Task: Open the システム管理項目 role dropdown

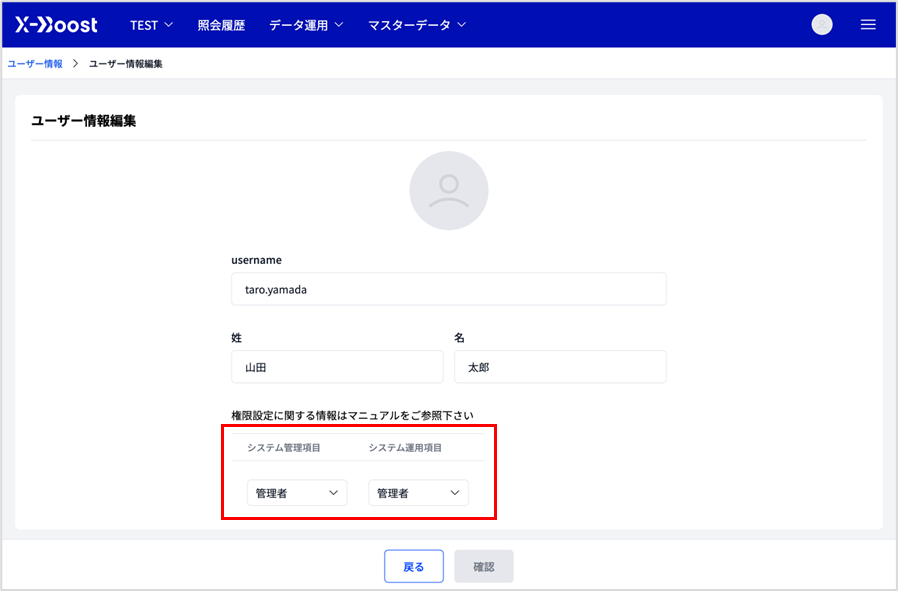Action: click(x=297, y=493)
